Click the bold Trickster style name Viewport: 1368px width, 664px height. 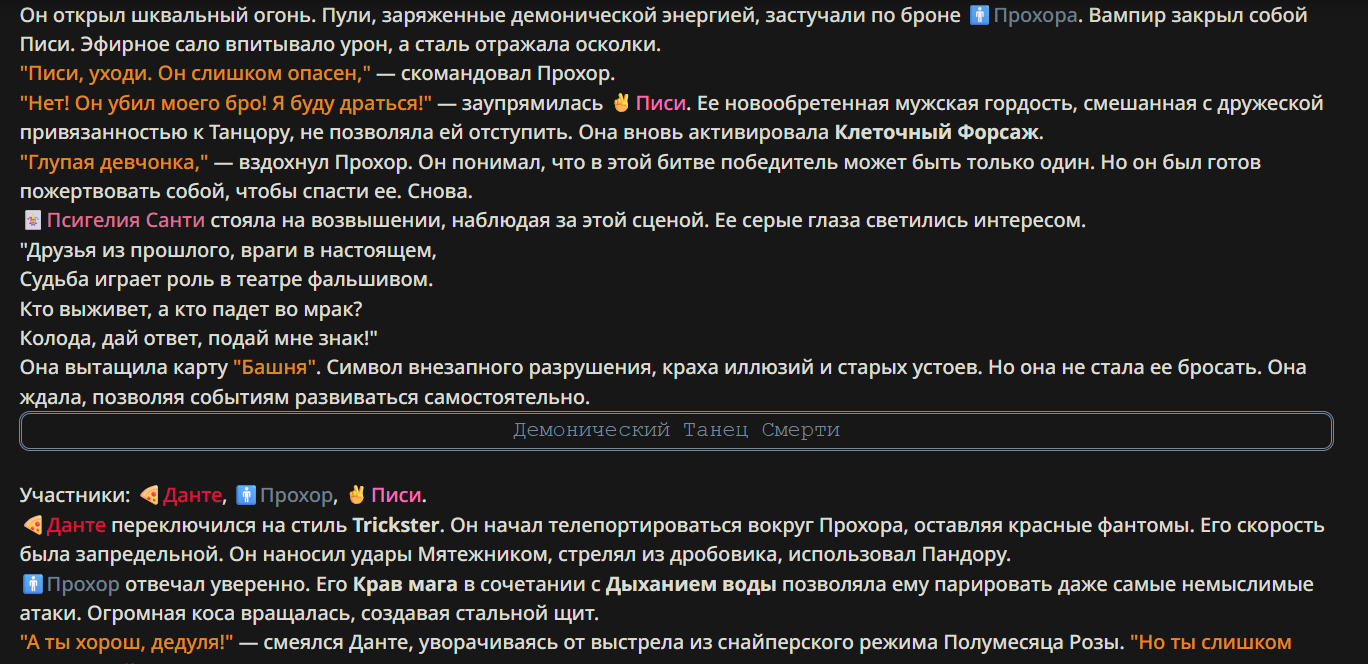pyautogui.click(x=396, y=525)
